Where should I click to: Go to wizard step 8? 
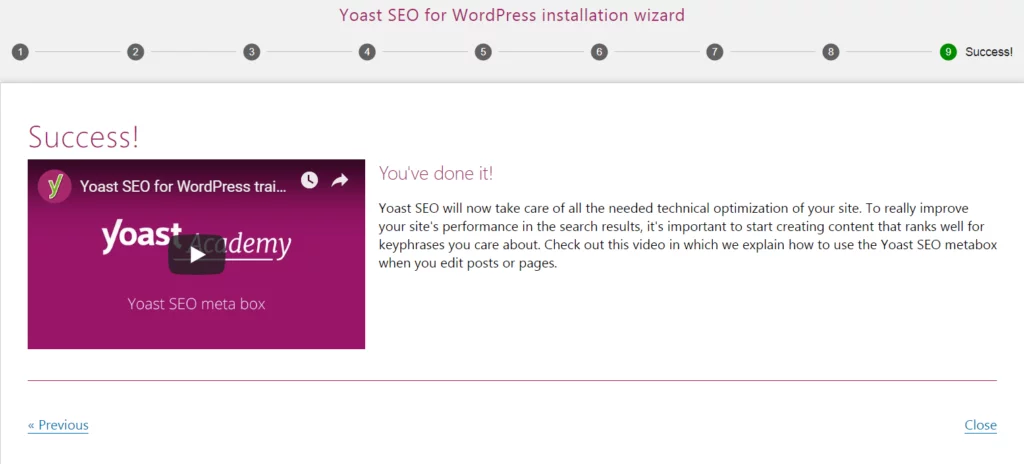click(x=830, y=52)
